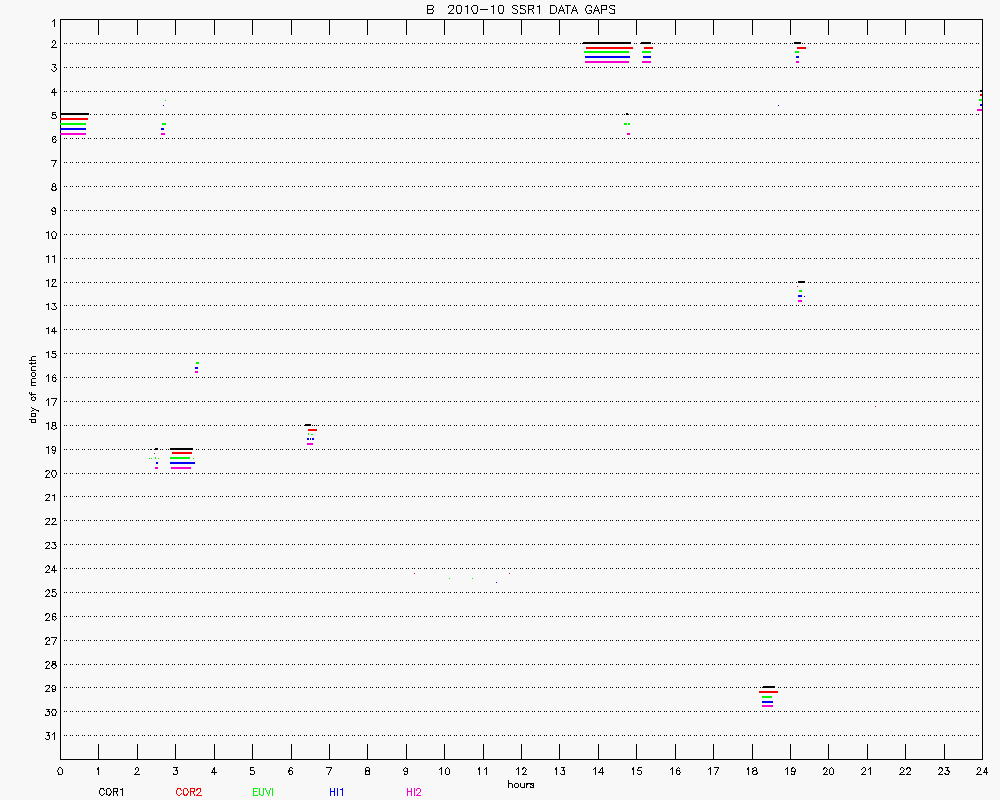
Task: Click the day 18 data gap near hour 6
Action: (x=311, y=434)
